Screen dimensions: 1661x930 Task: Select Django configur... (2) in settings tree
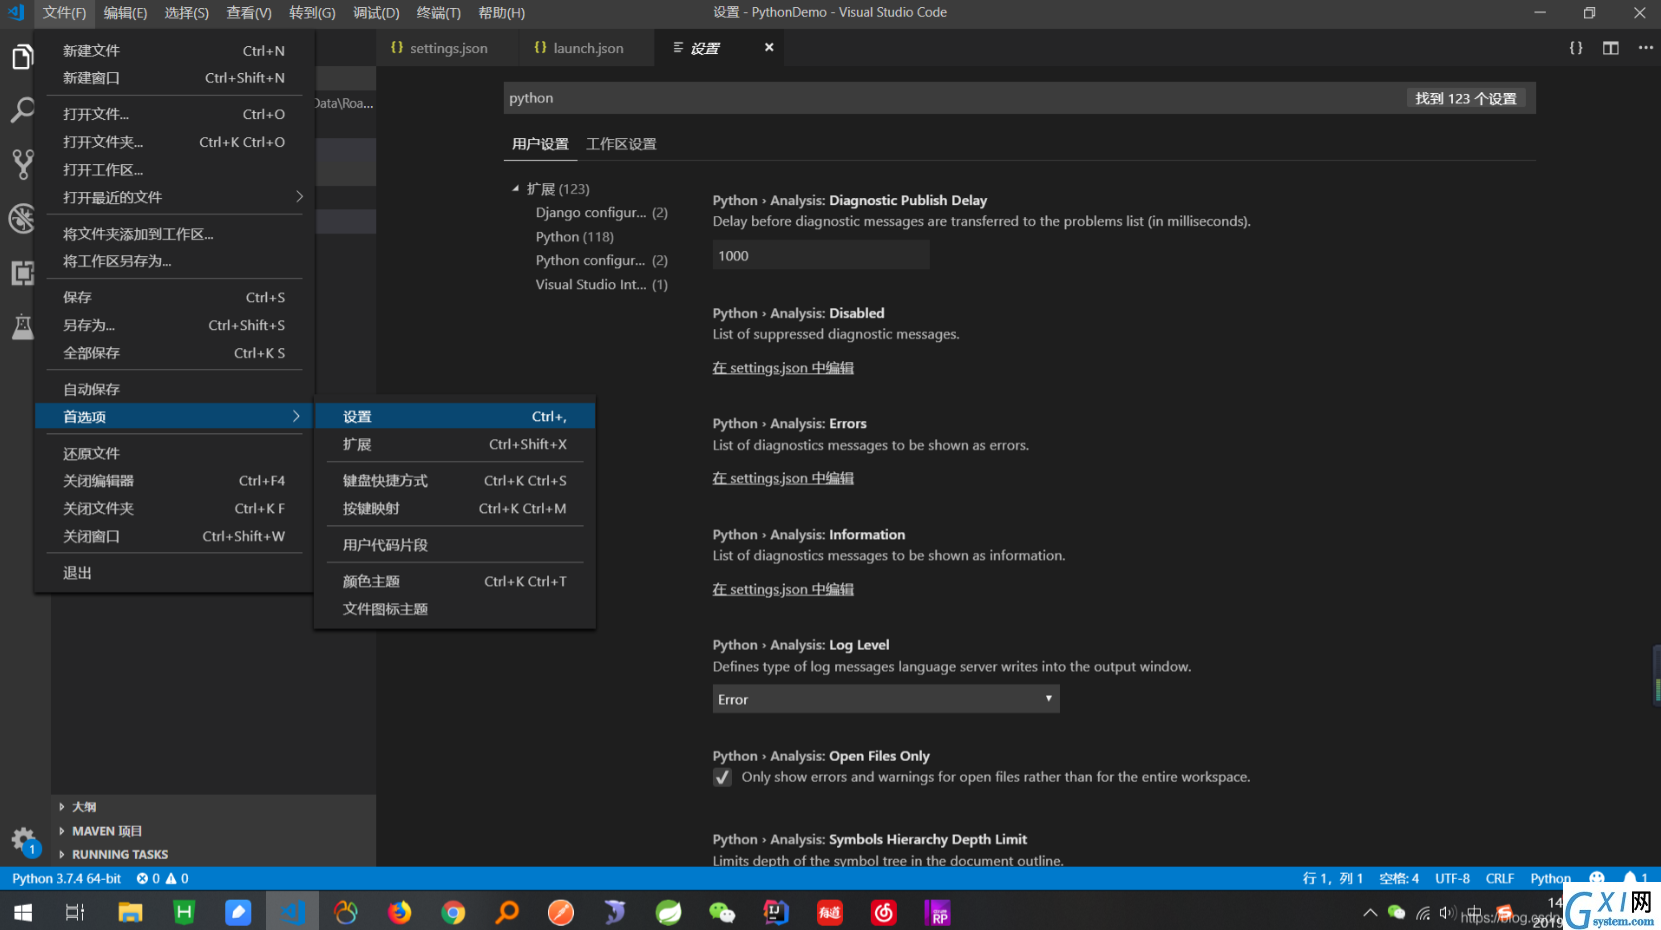601,213
